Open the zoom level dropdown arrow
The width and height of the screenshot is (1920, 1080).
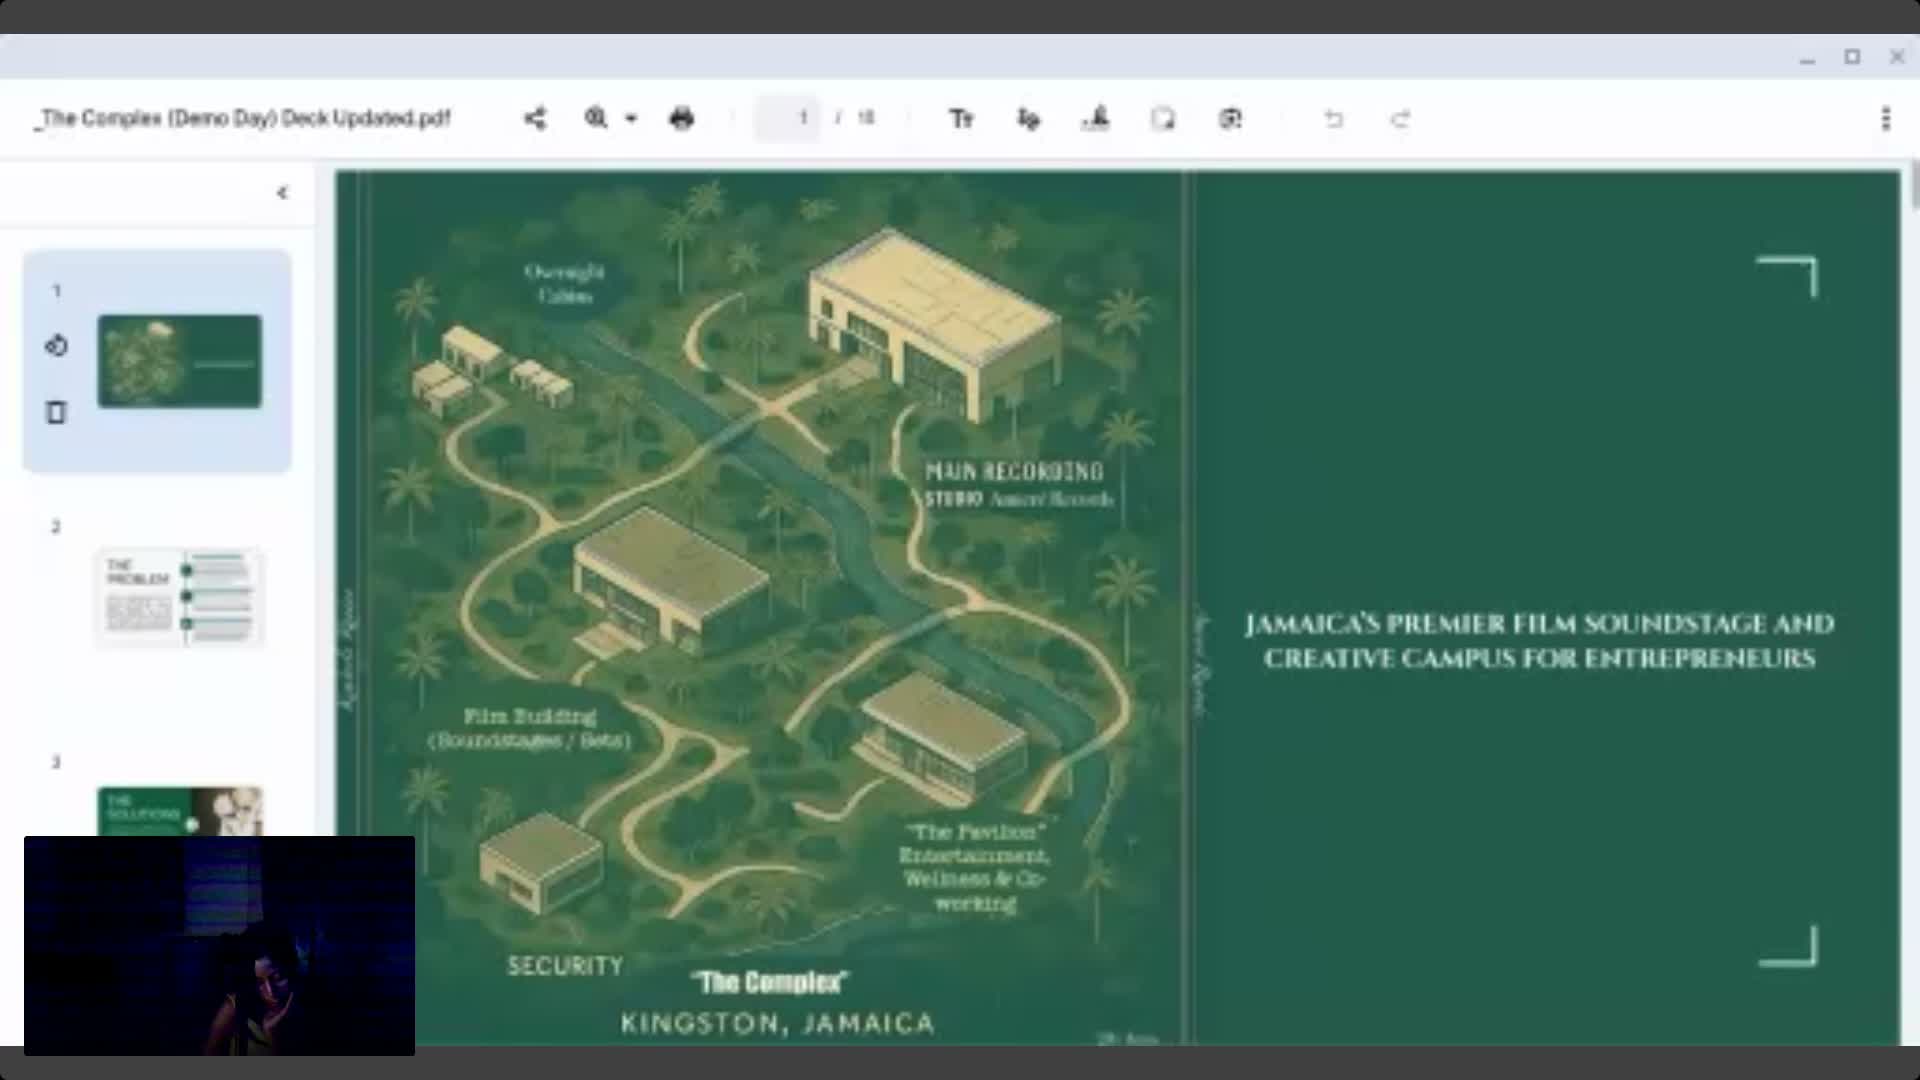[x=631, y=119]
